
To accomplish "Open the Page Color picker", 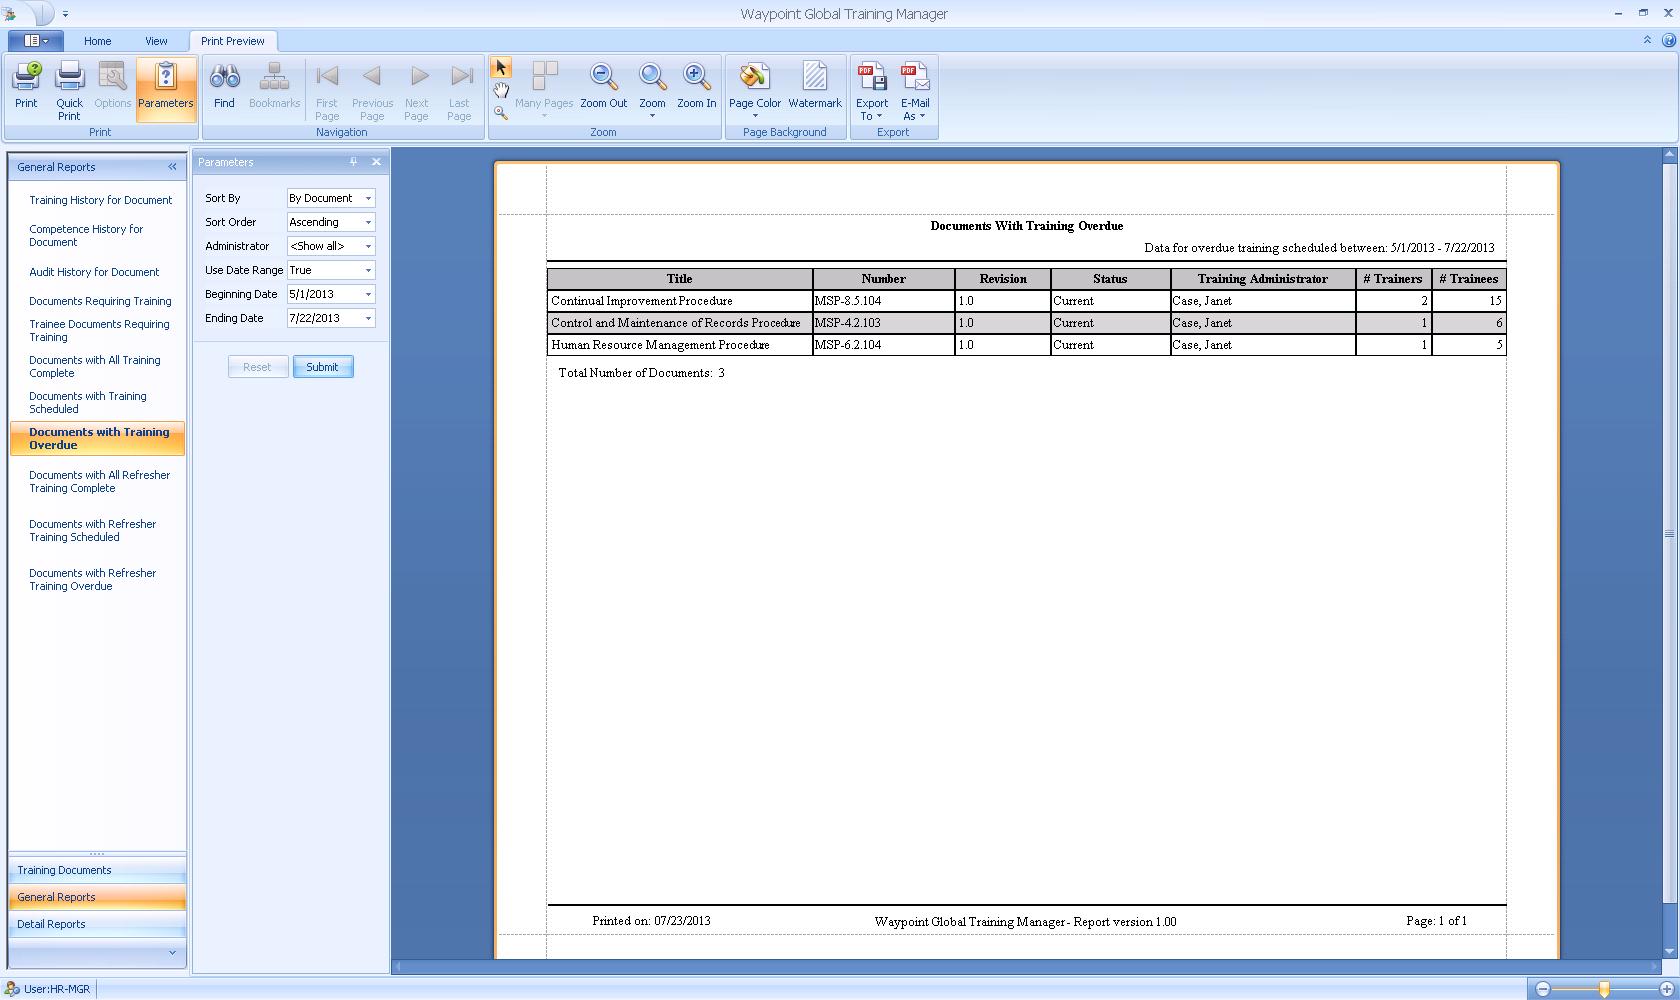I will (755, 88).
